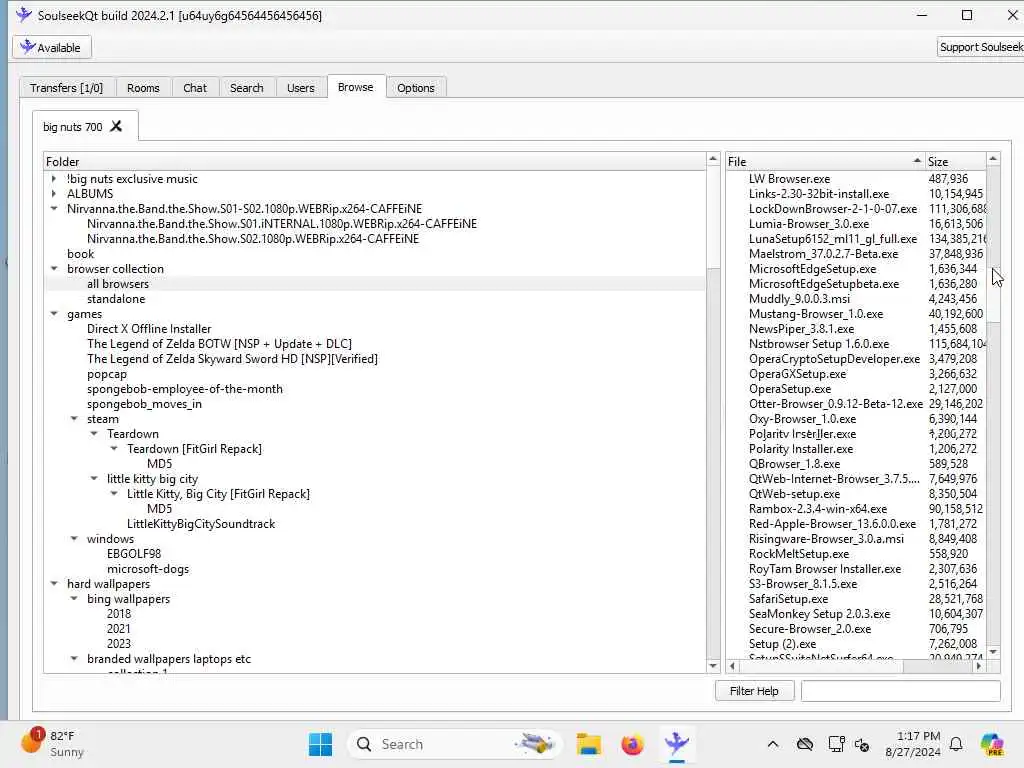Select the popcap folder
This screenshot has width=1024, height=768.
pos(106,374)
